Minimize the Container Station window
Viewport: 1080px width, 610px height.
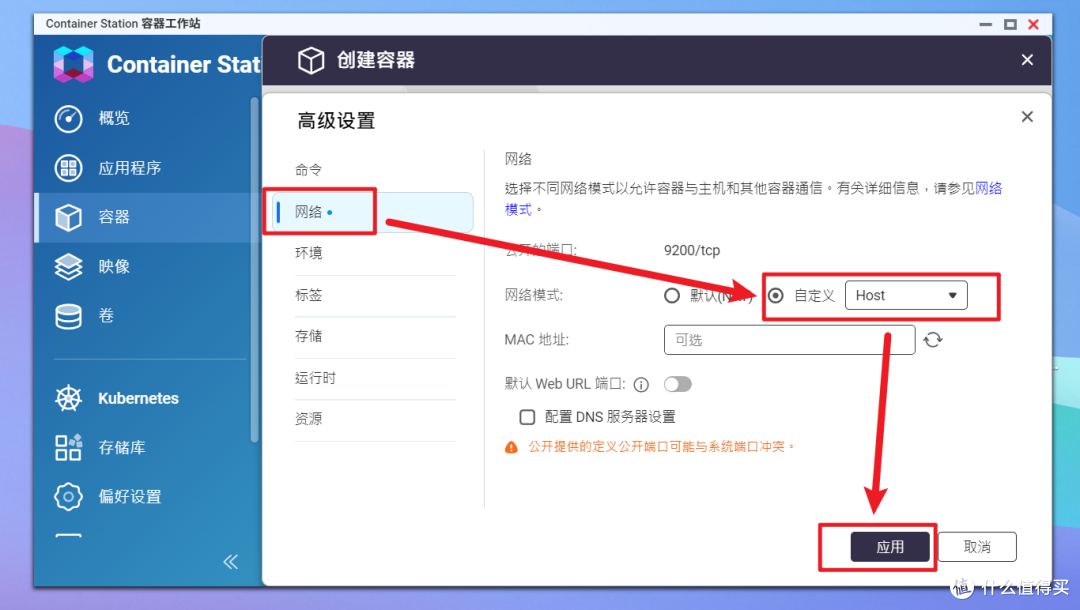click(986, 24)
